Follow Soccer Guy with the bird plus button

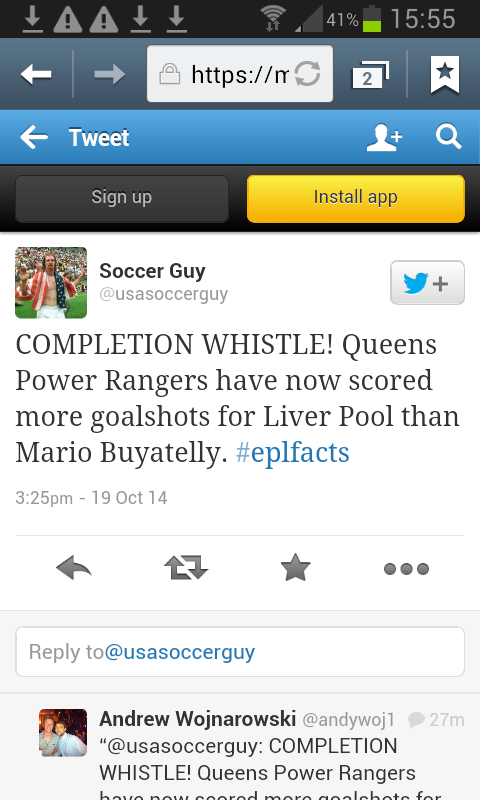point(427,283)
